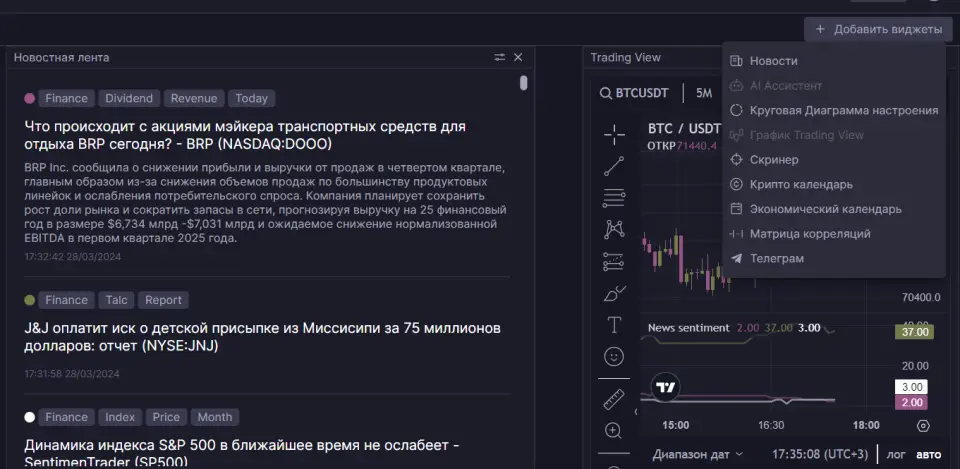Open news feed filter settings icon
The height and width of the screenshot is (469, 960).
[500, 57]
